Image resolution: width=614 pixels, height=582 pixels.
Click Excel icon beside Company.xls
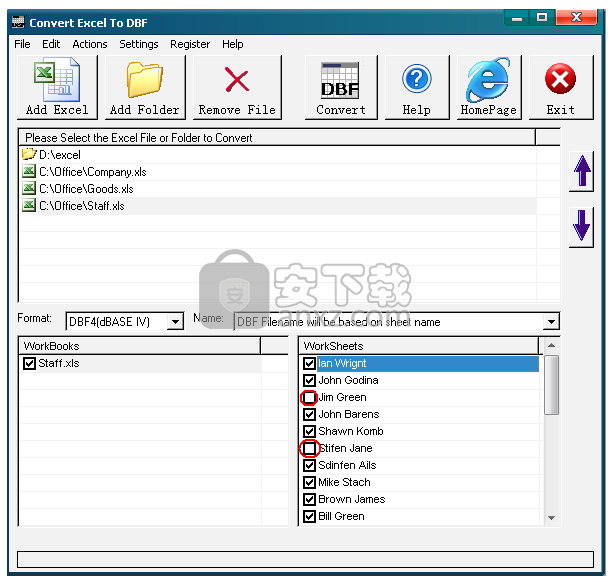29,171
